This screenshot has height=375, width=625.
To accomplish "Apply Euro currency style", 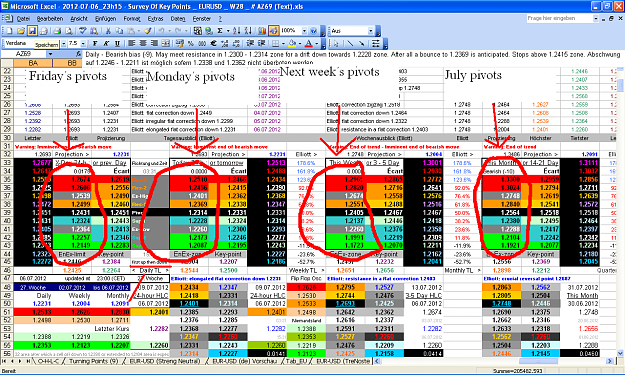I will 213,43.
